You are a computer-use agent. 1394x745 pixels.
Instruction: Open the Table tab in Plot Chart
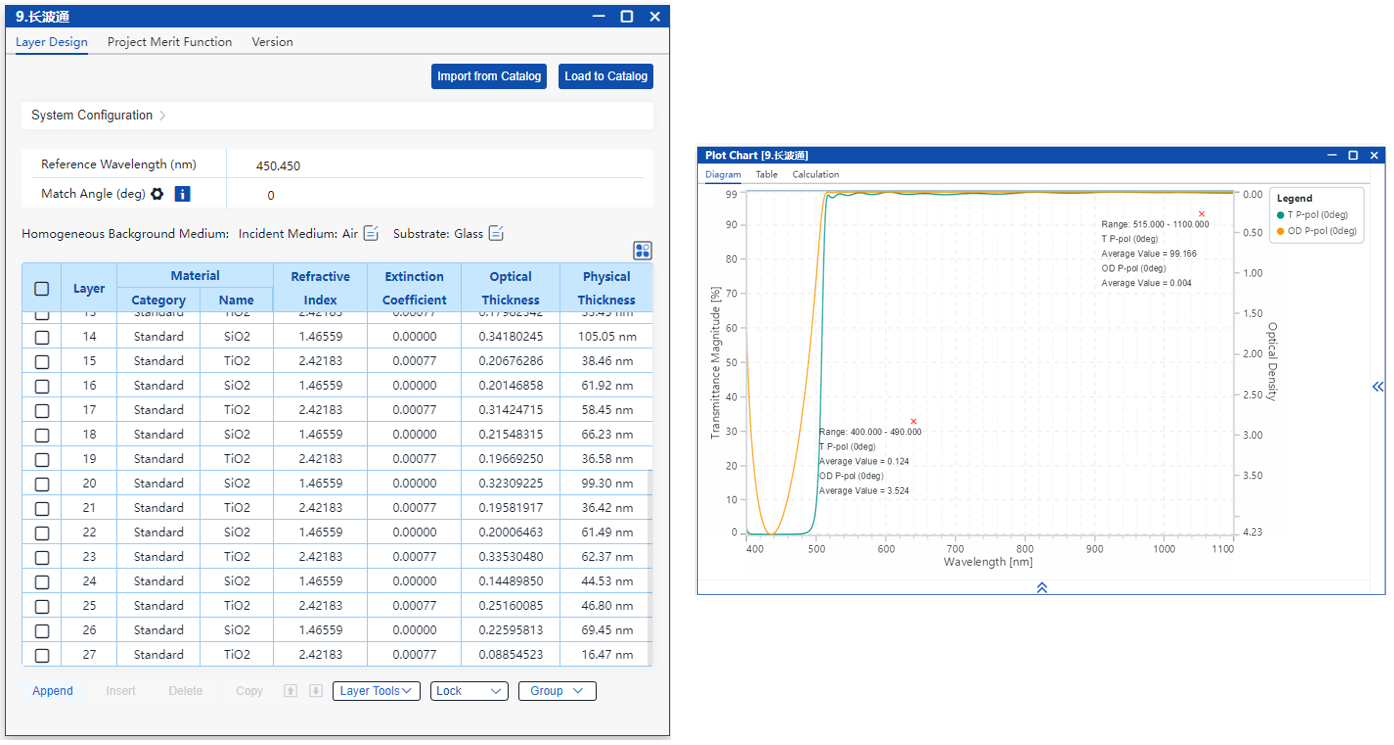(766, 174)
